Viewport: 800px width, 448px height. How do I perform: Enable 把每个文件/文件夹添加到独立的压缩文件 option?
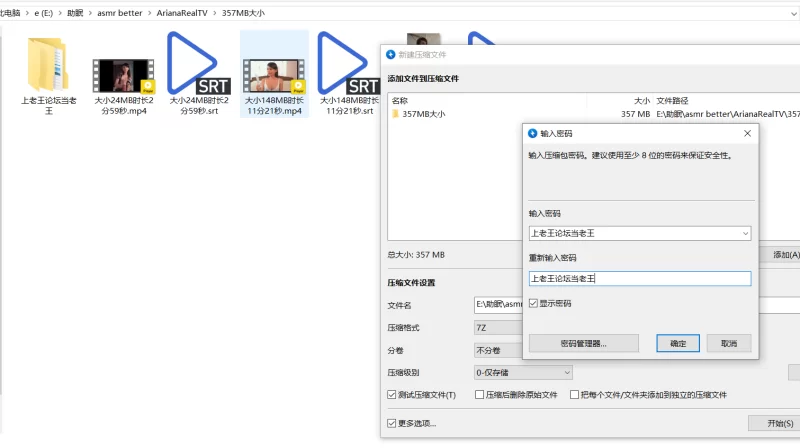coord(574,395)
